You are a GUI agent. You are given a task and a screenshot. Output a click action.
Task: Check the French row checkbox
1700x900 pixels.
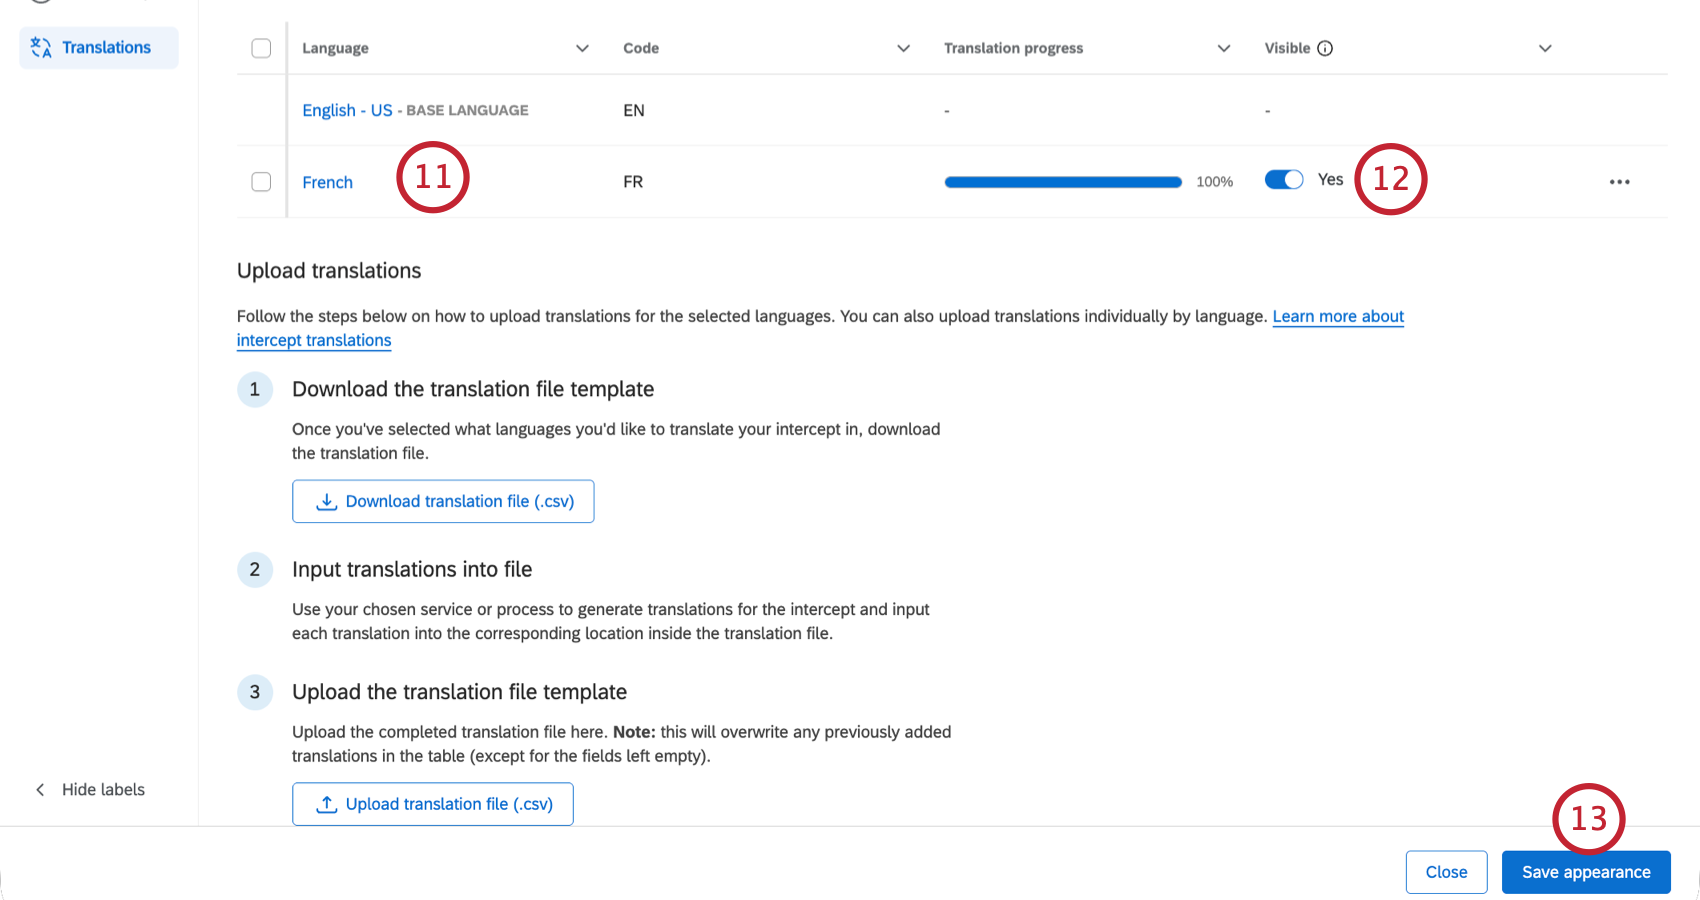tap(261, 182)
